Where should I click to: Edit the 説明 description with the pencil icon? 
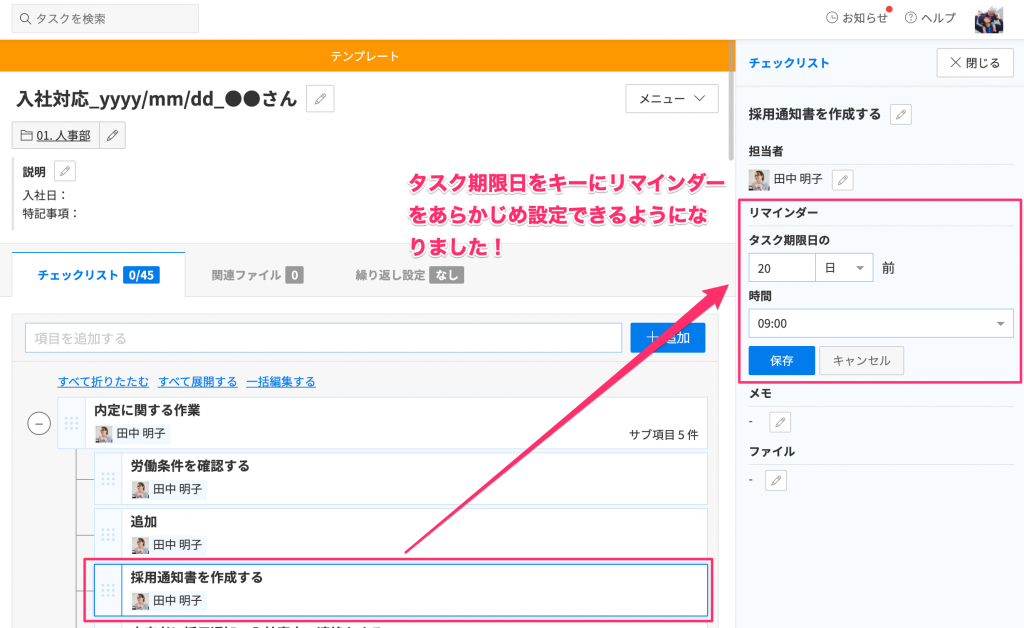pos(65,171)
